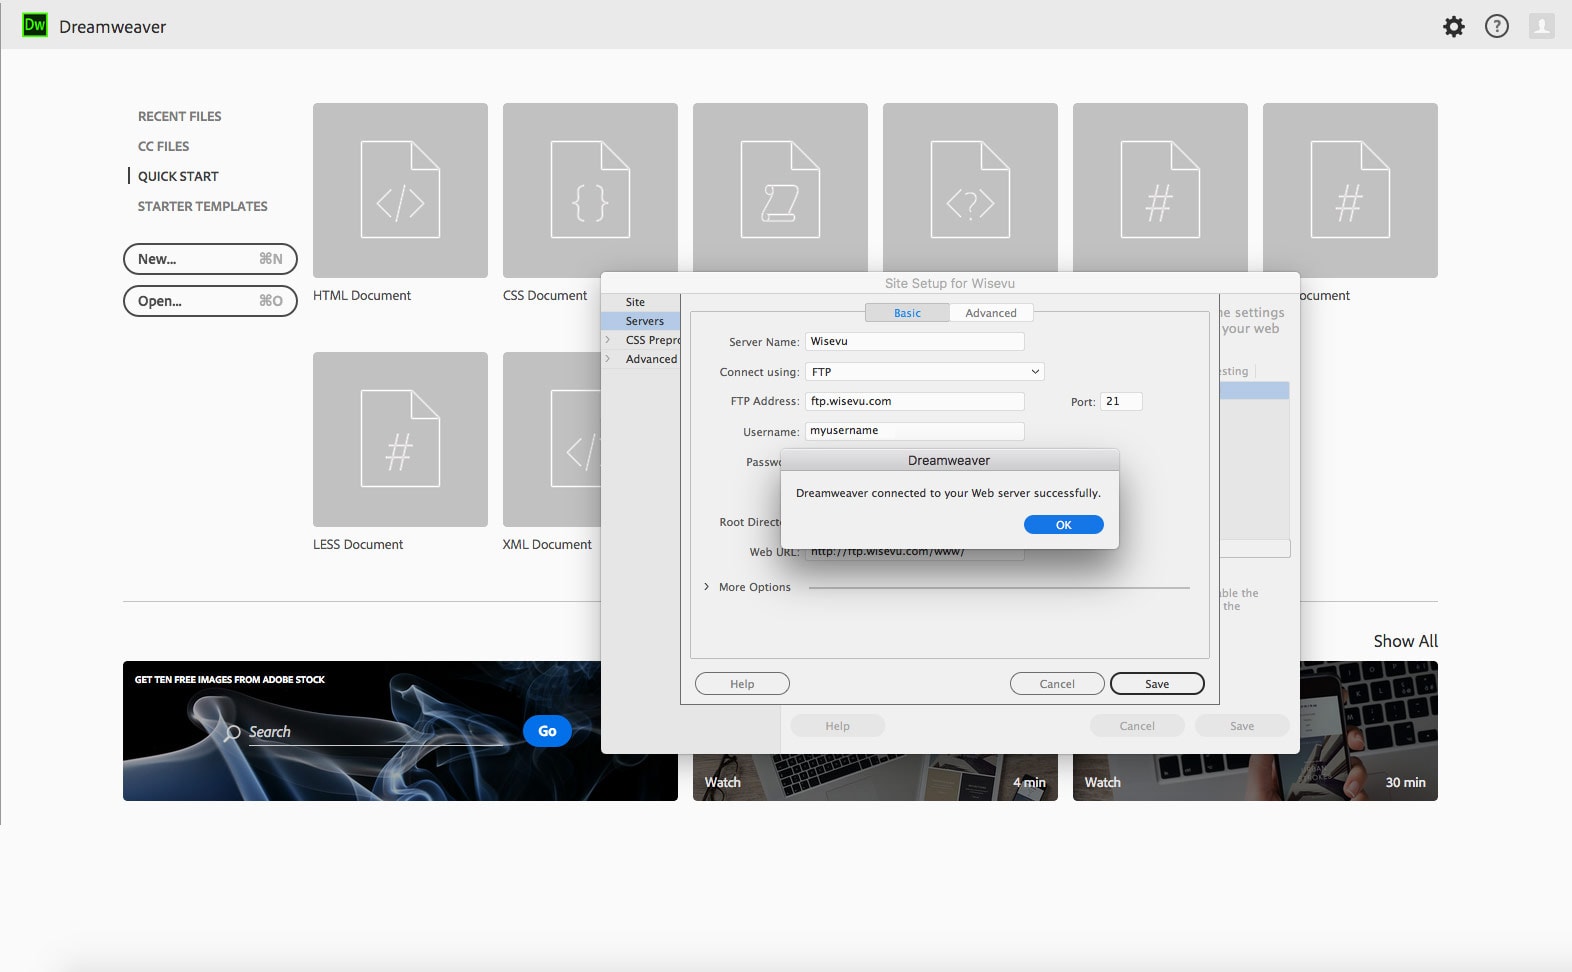This screenshot has width=1572, height=972.
Task: Expand CSS Preprocessors tree arrow
Action: (608, 340)
